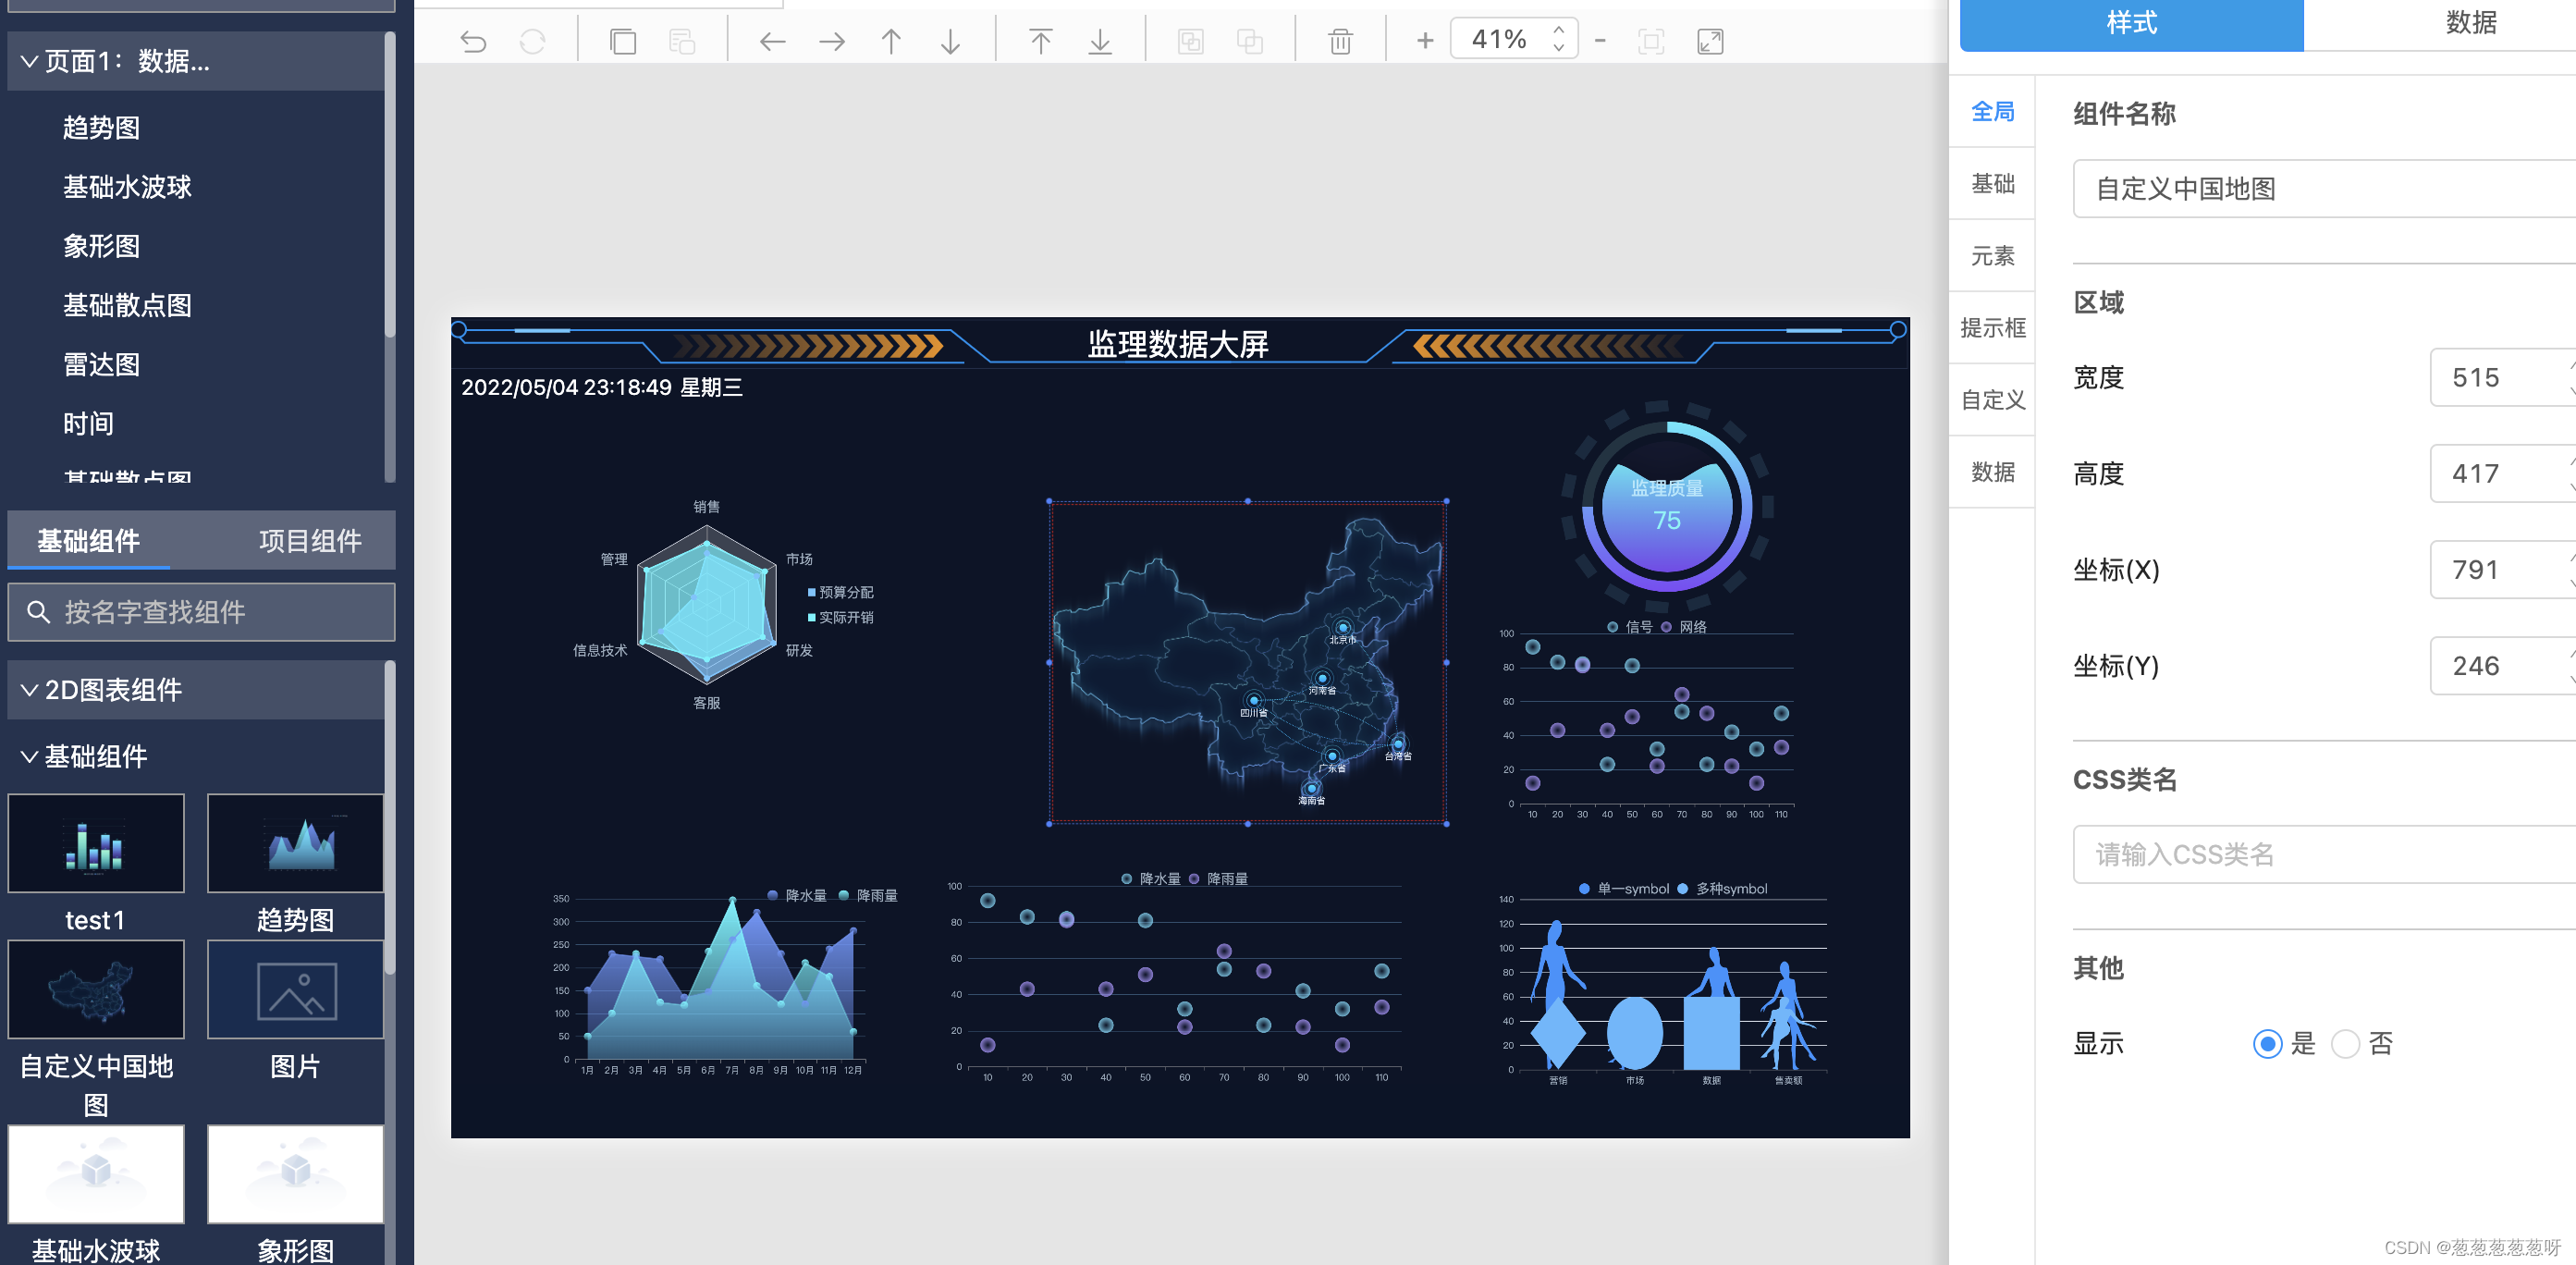Click the move-up arrow icon
The width and height of the screenshot is (2576, 1265).
[891, 41]
